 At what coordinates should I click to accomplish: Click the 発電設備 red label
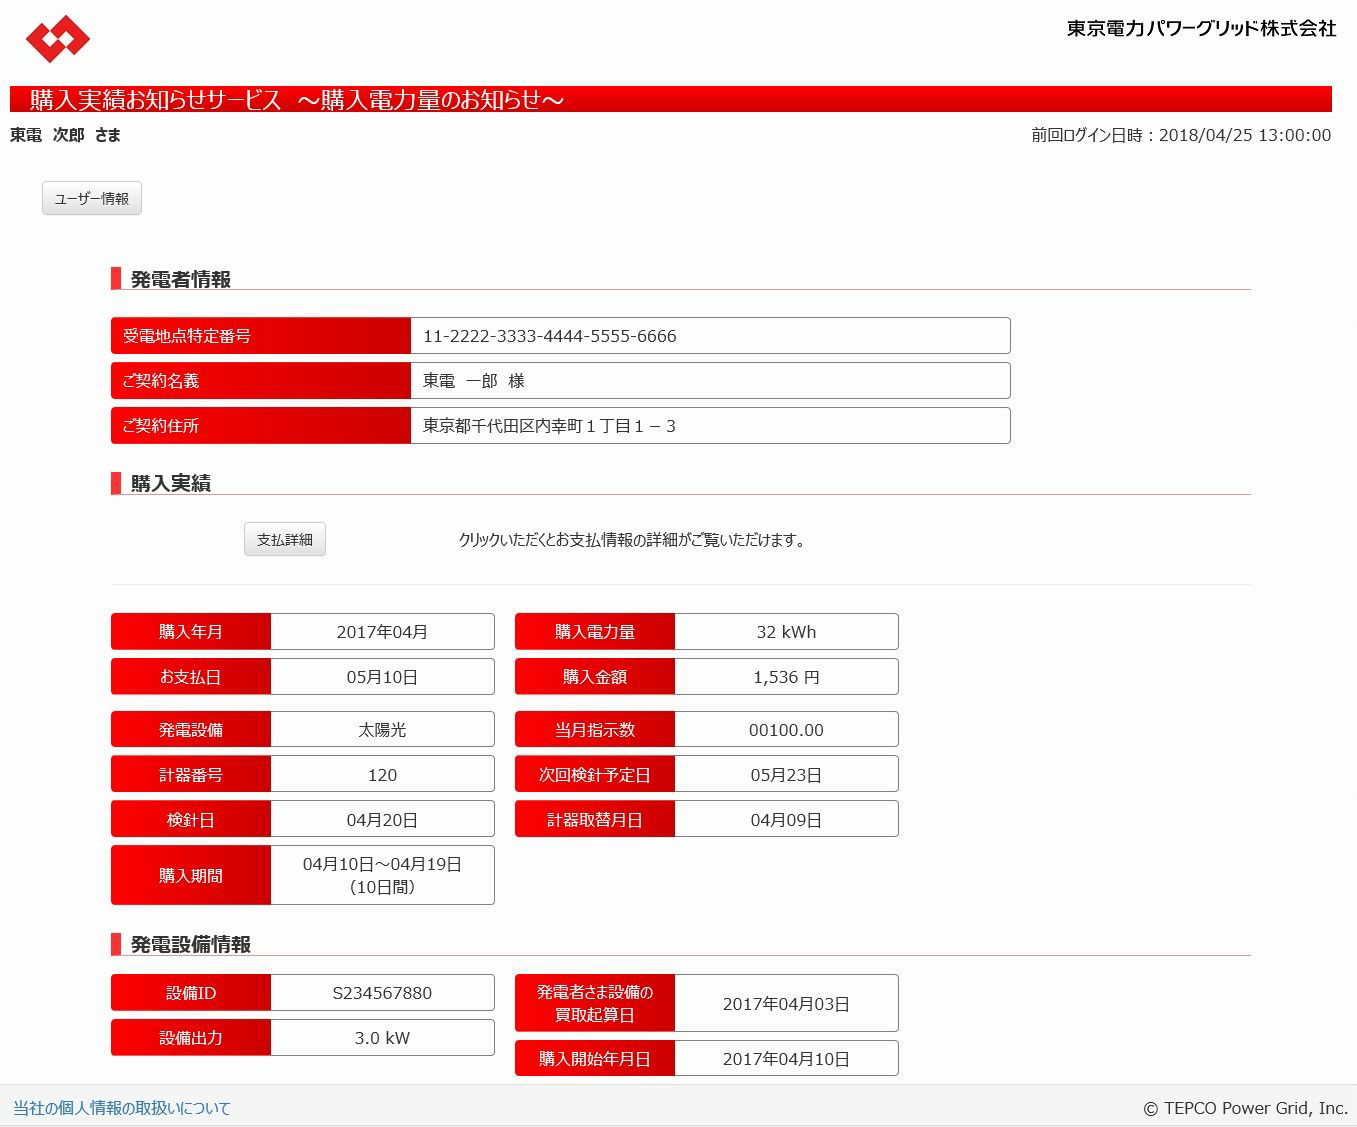coord(191,730)
